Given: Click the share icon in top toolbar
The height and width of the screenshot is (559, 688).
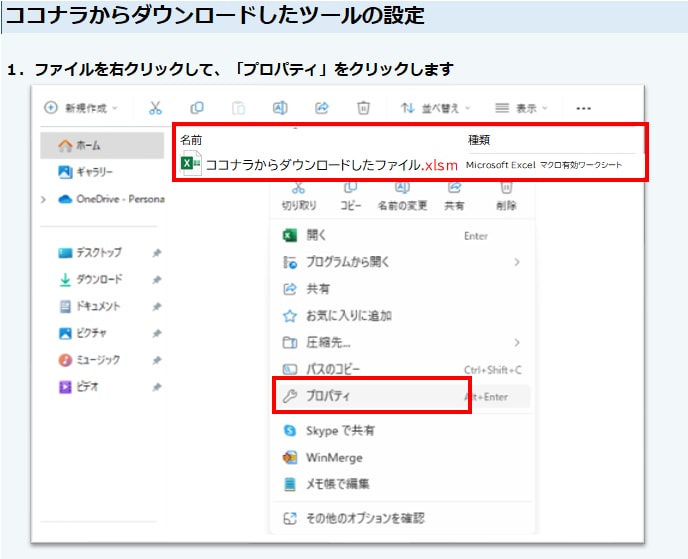Looking at the screenshot, I should [322, 108].
